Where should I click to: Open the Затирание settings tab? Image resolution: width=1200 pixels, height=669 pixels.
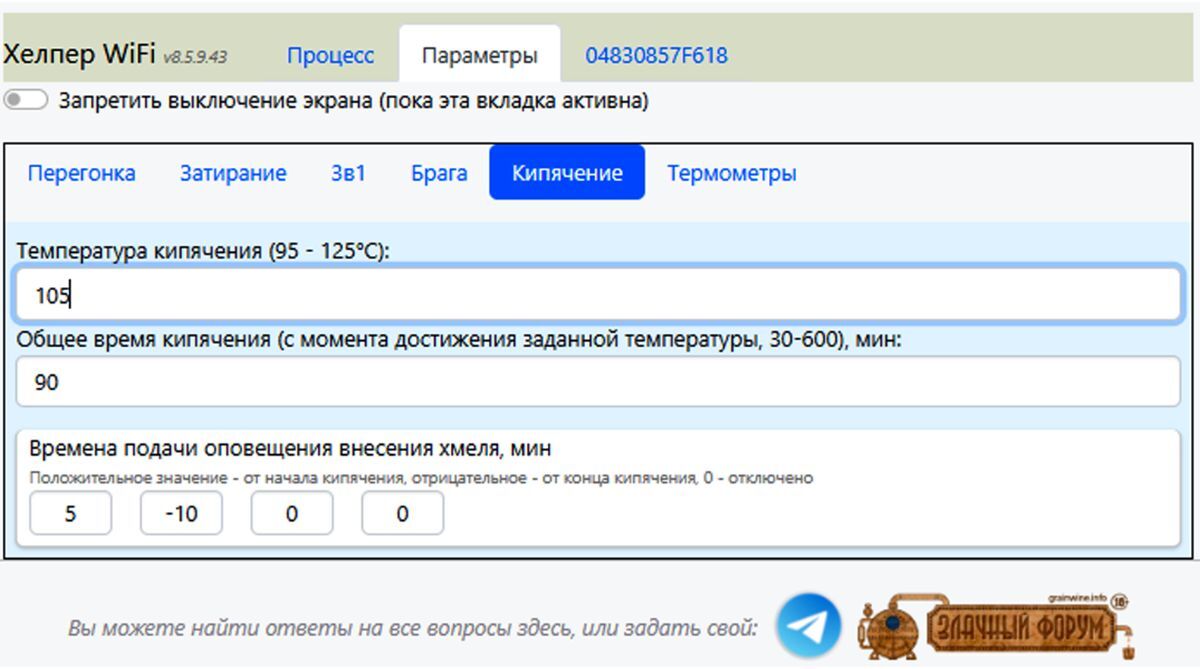pyautogui.click(x=233, y=173)
